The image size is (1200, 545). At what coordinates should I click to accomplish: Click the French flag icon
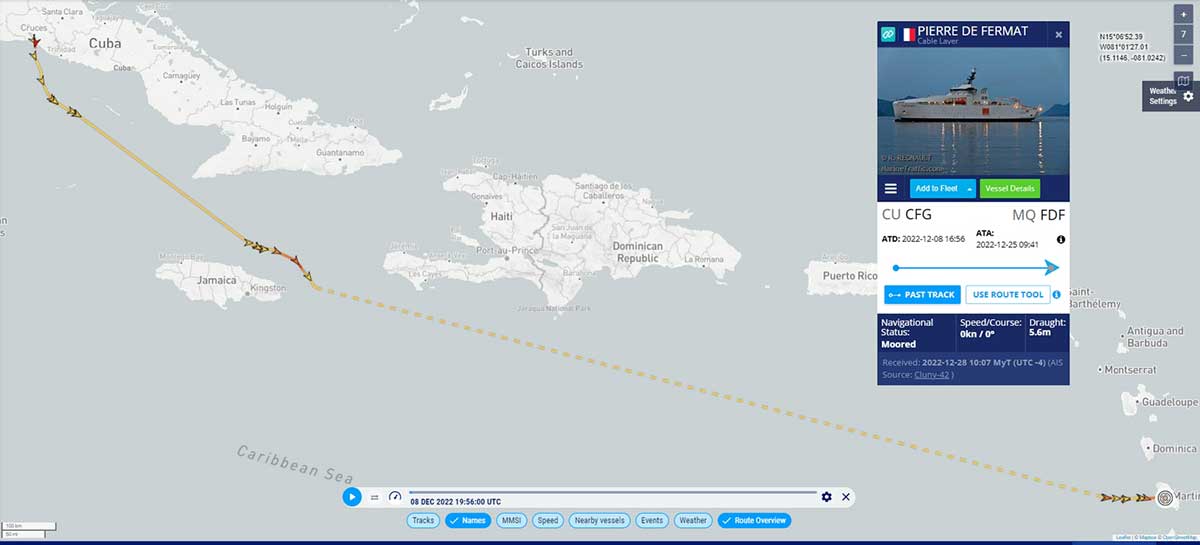pos(909,34)
